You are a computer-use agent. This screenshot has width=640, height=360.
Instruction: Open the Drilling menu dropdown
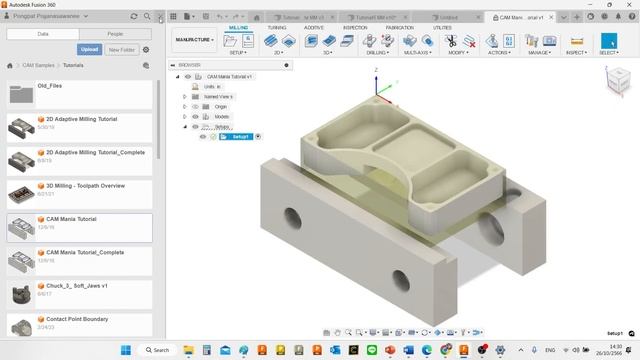coord(378,53)
